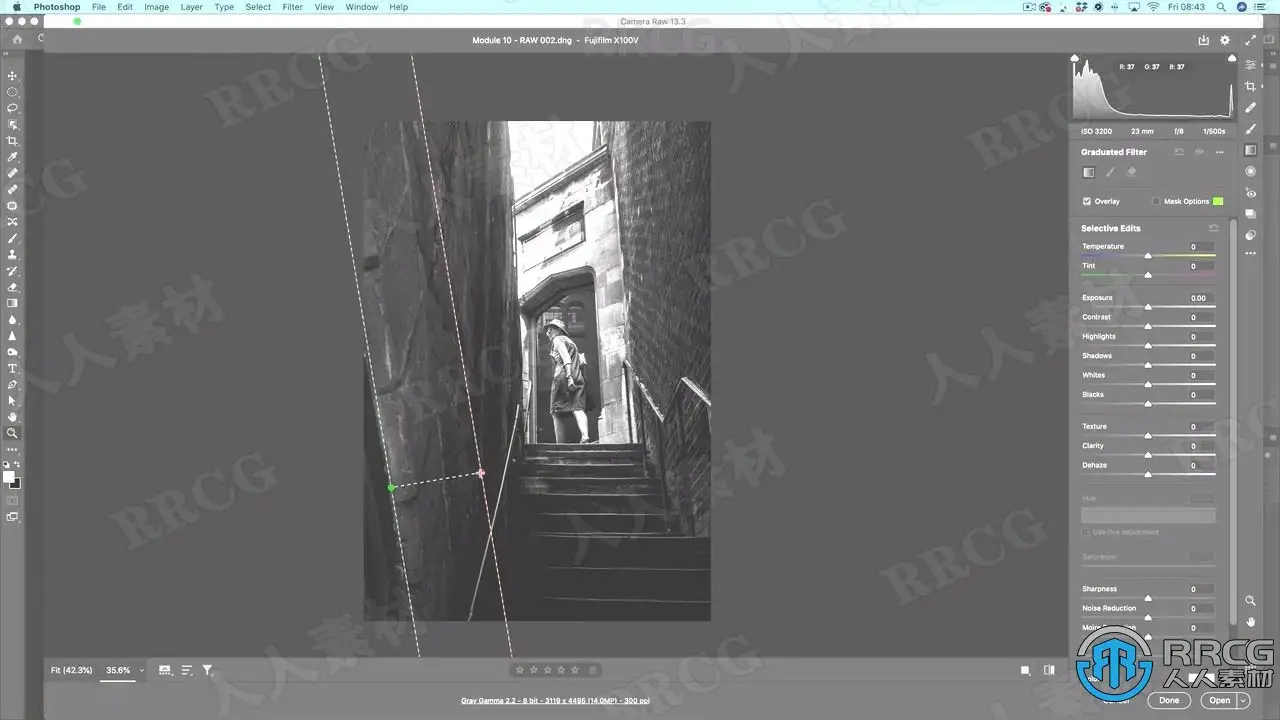Open the Filter menu
Viewport: 1280px width, 720px height.
(x=292, y=7)
